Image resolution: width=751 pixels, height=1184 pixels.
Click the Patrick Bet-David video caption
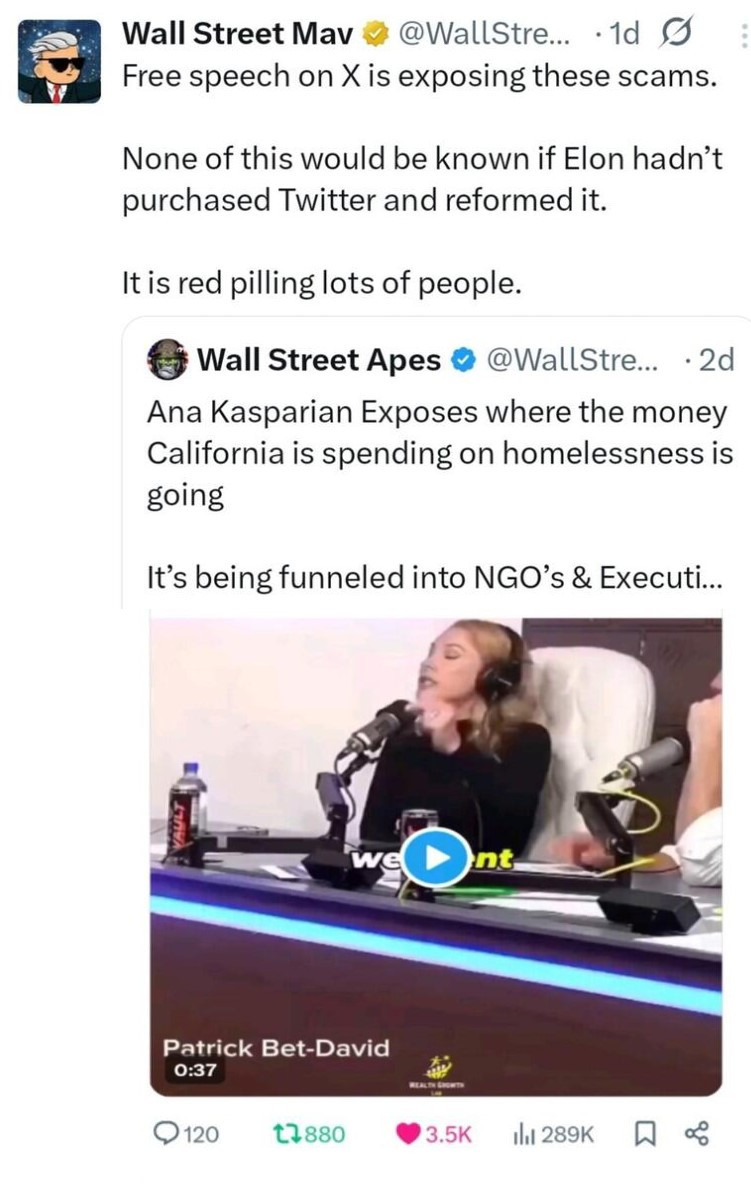tap(276, 1047)
